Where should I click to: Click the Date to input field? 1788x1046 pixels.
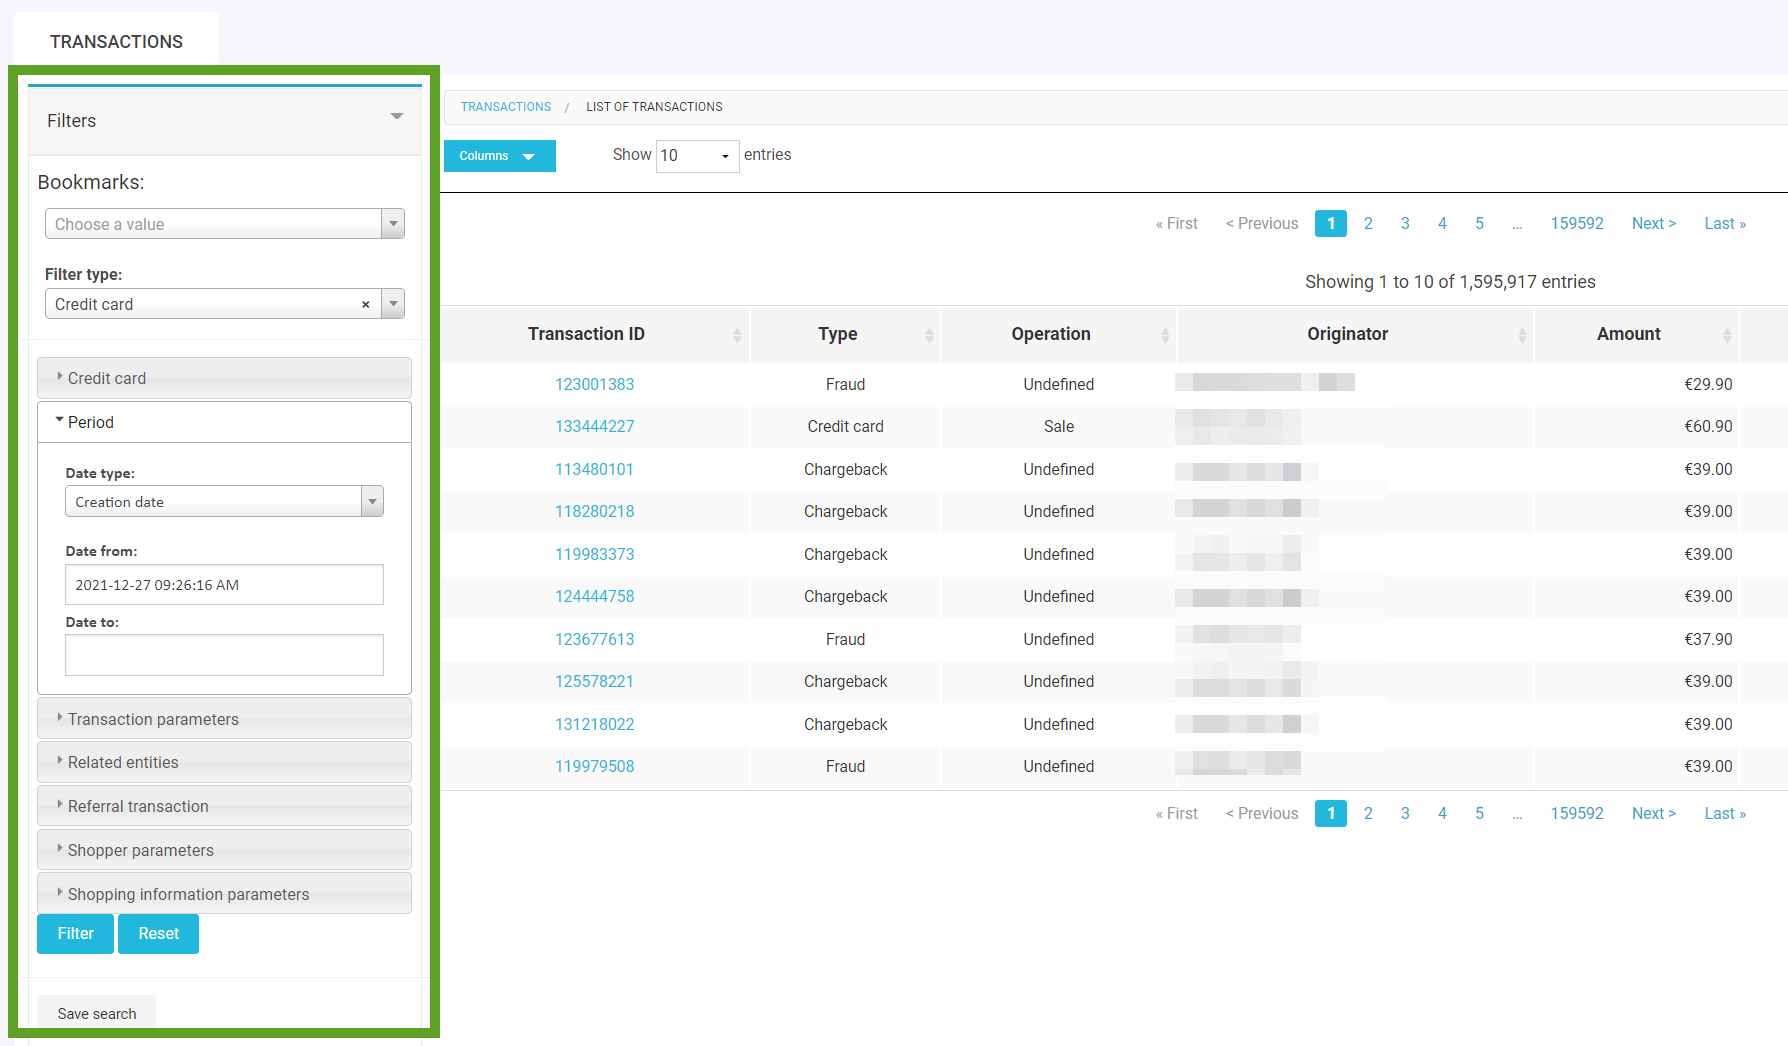223,655
